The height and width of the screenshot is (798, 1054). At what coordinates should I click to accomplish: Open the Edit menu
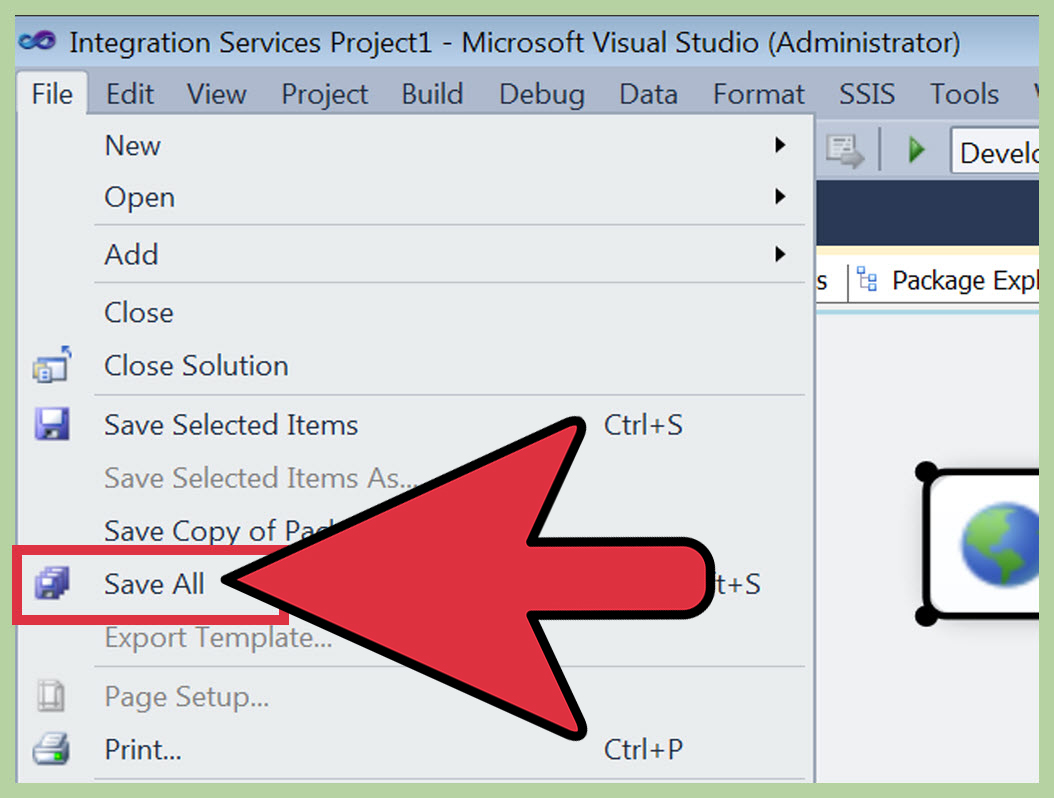point(130,94)
